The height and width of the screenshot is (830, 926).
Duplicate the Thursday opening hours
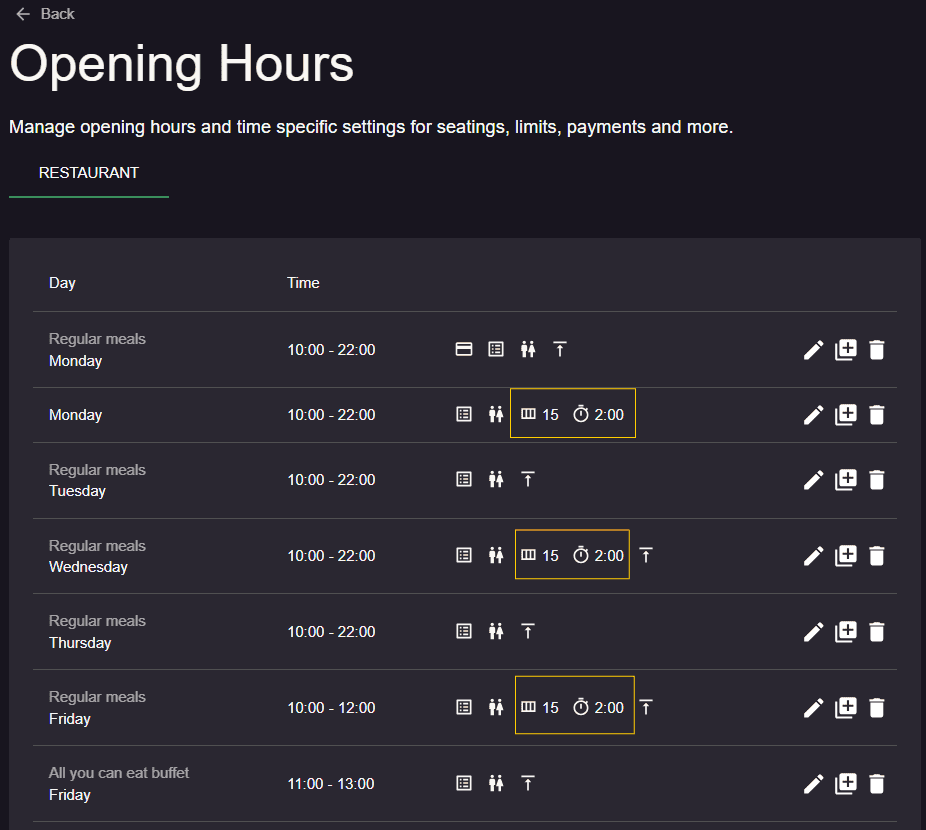pos(846,632)
